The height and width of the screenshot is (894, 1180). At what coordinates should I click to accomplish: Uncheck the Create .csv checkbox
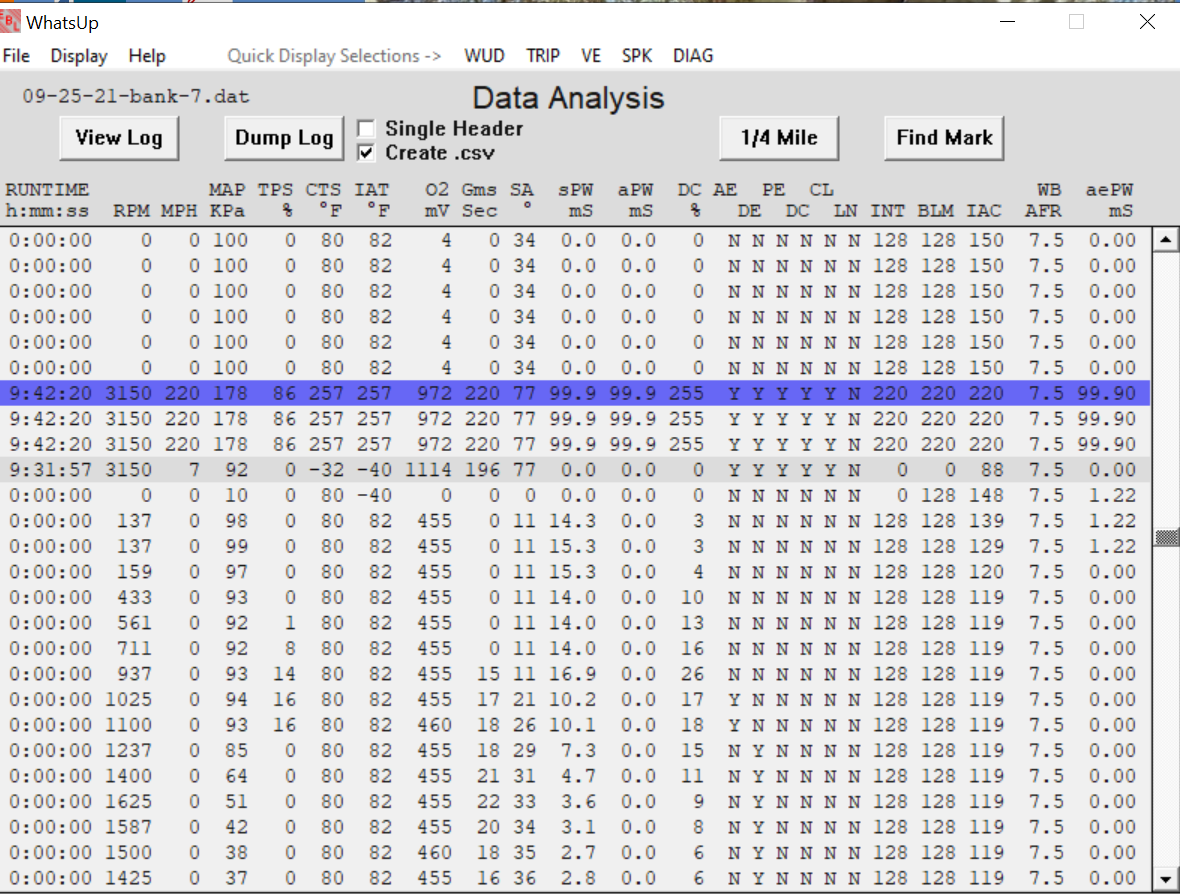367,153
